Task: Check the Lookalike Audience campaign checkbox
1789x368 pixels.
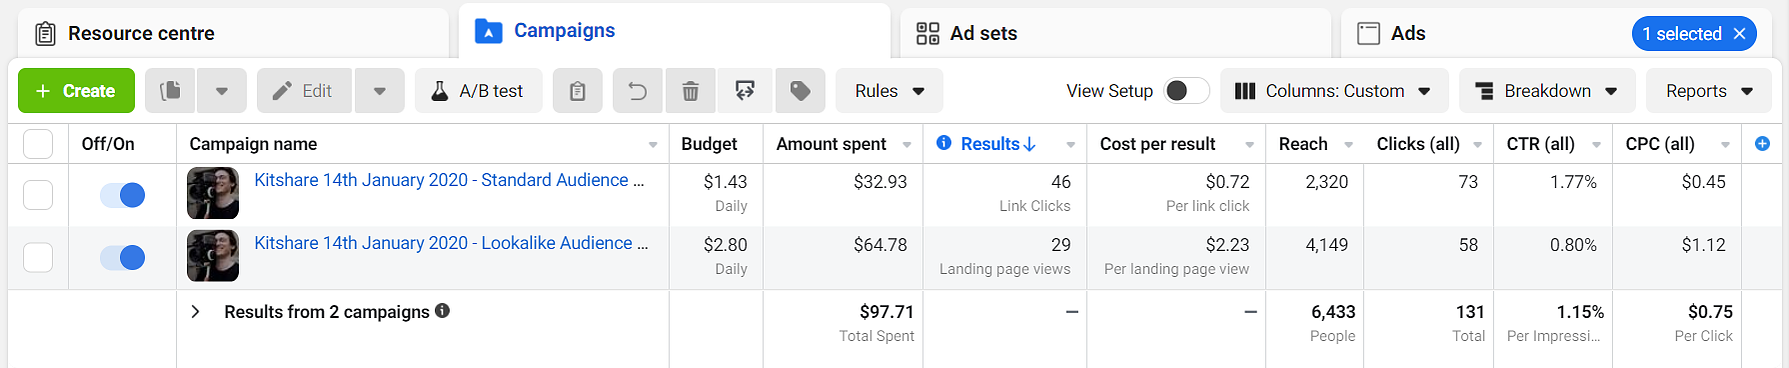Action: click(38, 258)
